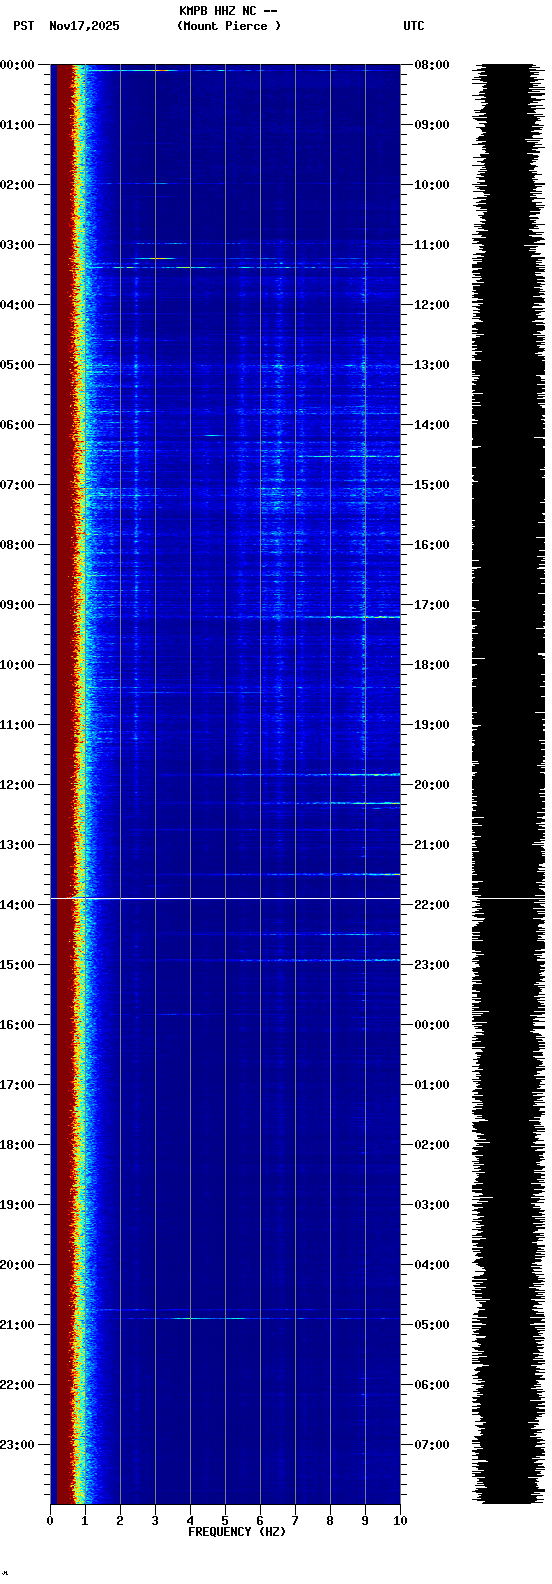Select the PST time tick '19:00'

17,1205
